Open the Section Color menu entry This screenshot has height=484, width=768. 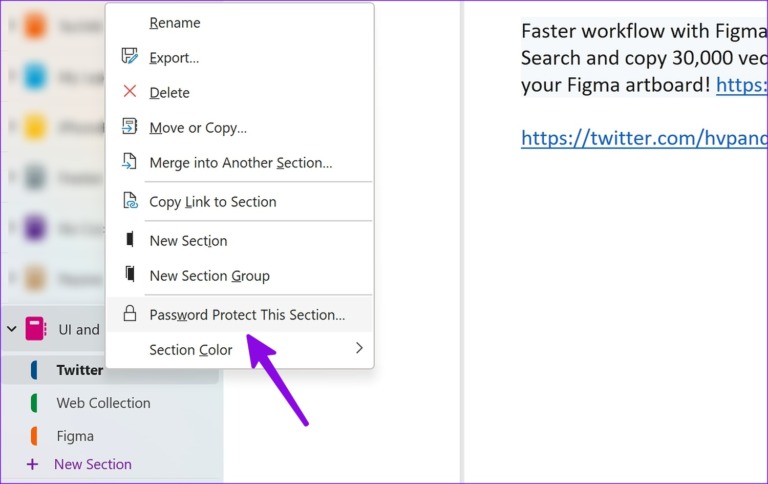click(191, 350)
